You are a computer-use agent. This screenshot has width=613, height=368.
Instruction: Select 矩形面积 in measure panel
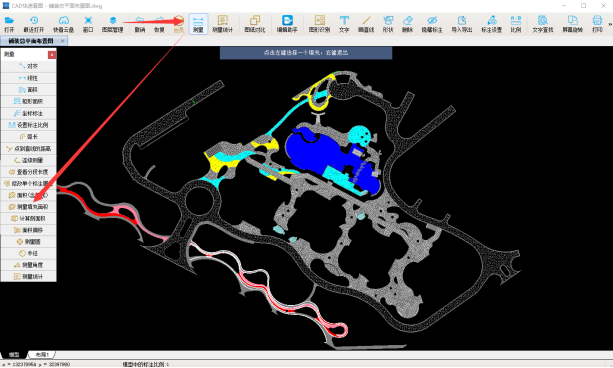pos(29,101)
